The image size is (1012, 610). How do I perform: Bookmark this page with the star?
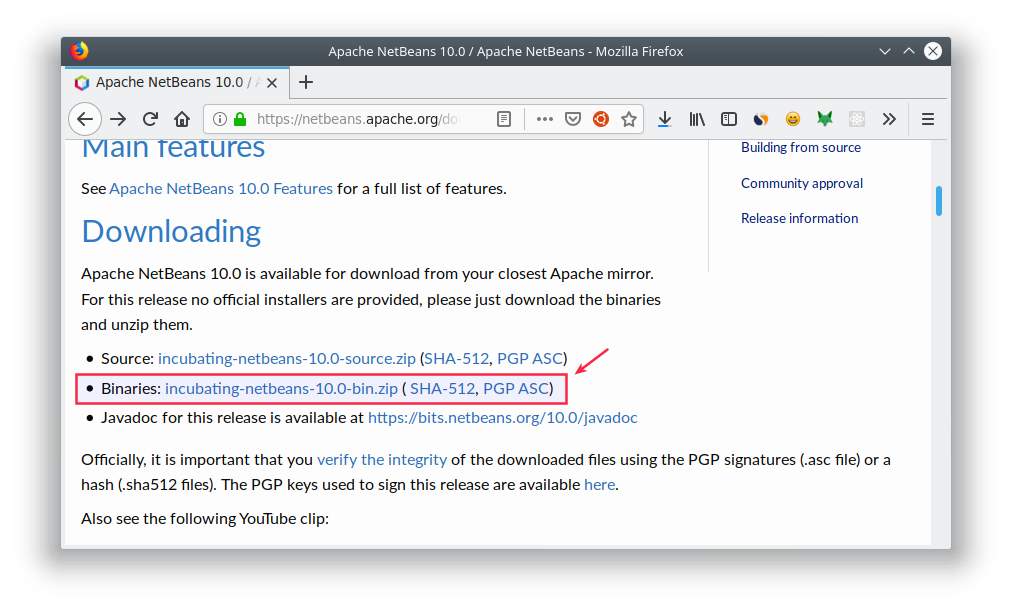[x=629, y=118]
